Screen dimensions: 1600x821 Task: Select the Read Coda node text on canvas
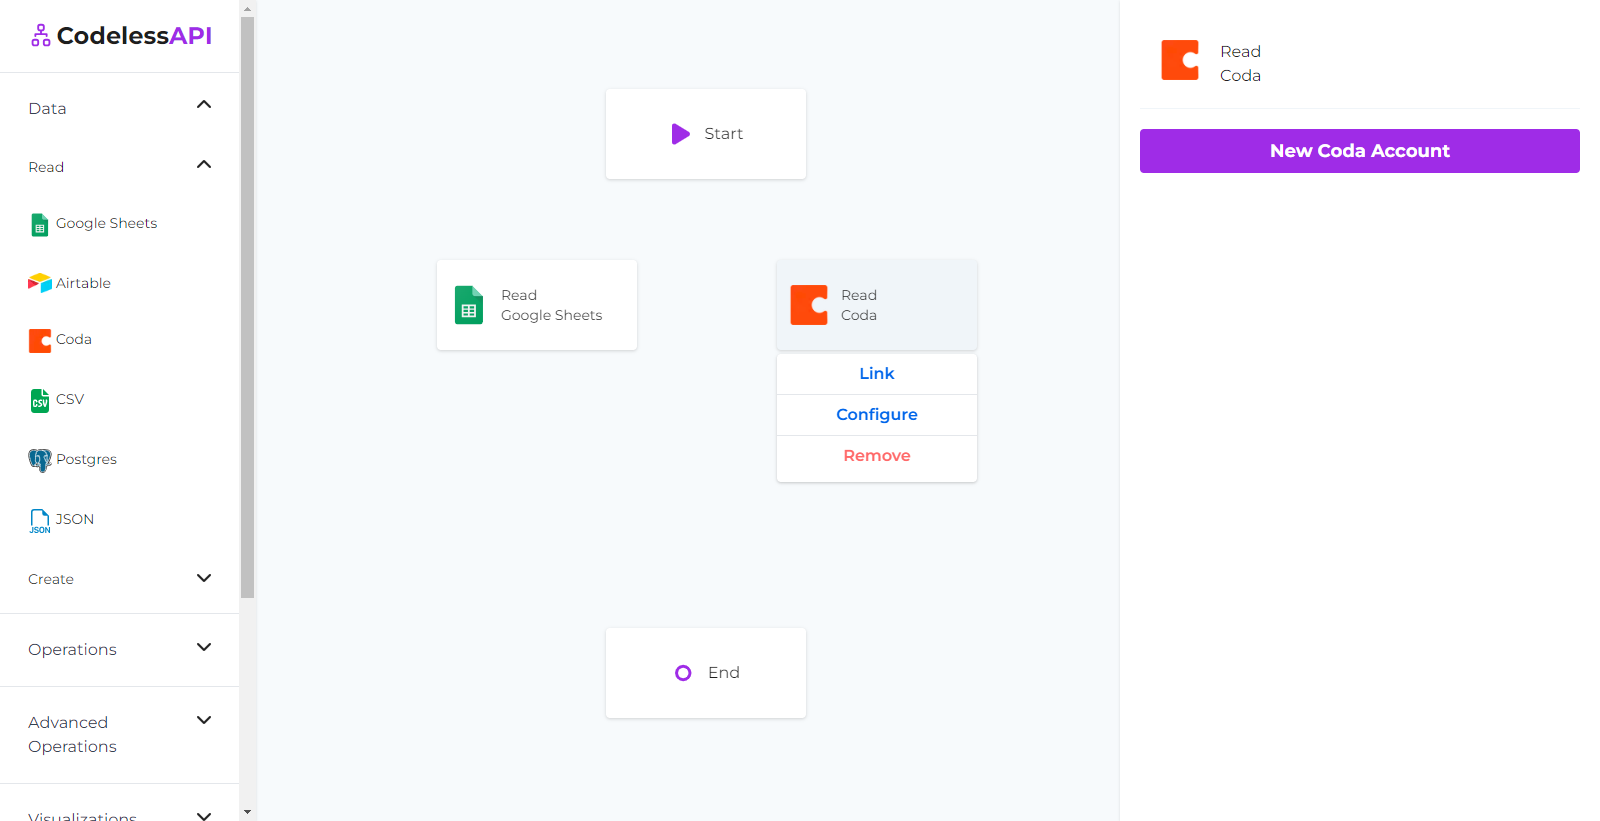[x=859, y=305]
